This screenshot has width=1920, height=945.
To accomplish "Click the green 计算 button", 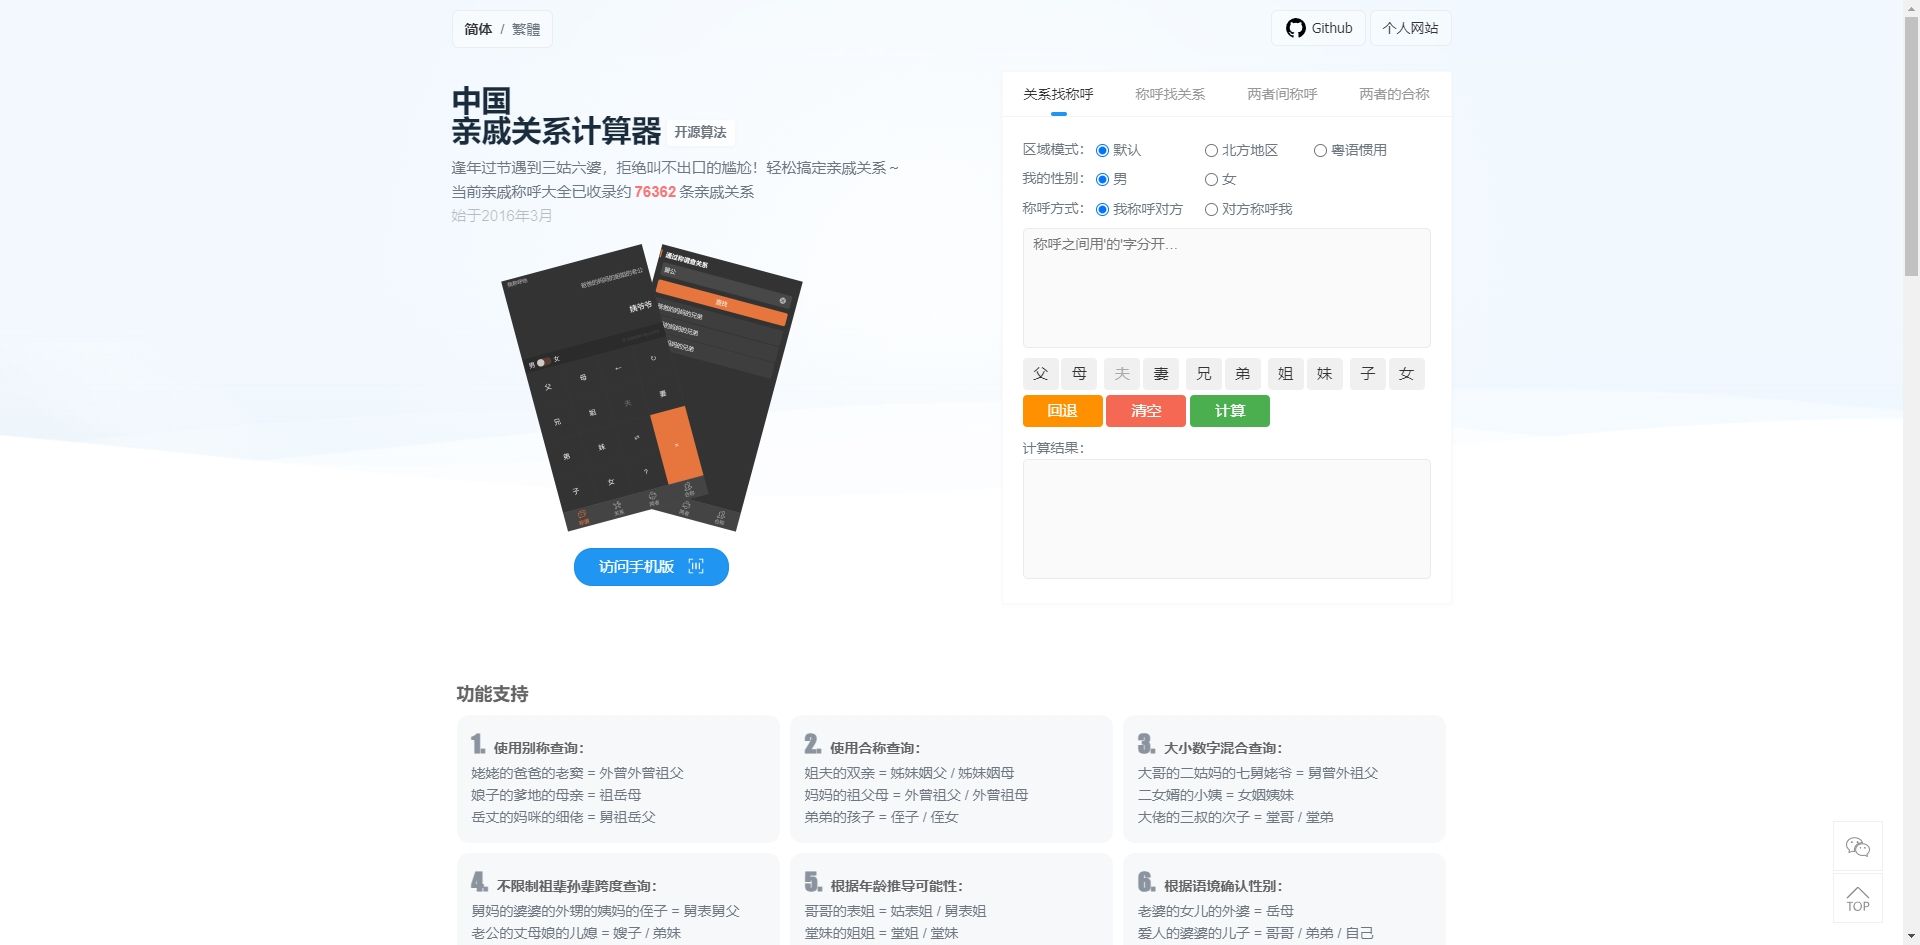I will [1230, 411].
